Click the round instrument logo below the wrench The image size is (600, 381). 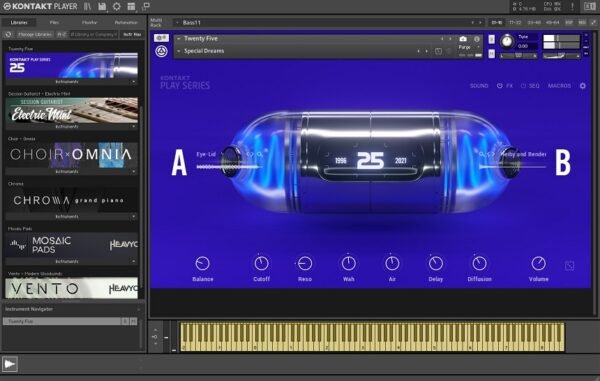[161, 51]
